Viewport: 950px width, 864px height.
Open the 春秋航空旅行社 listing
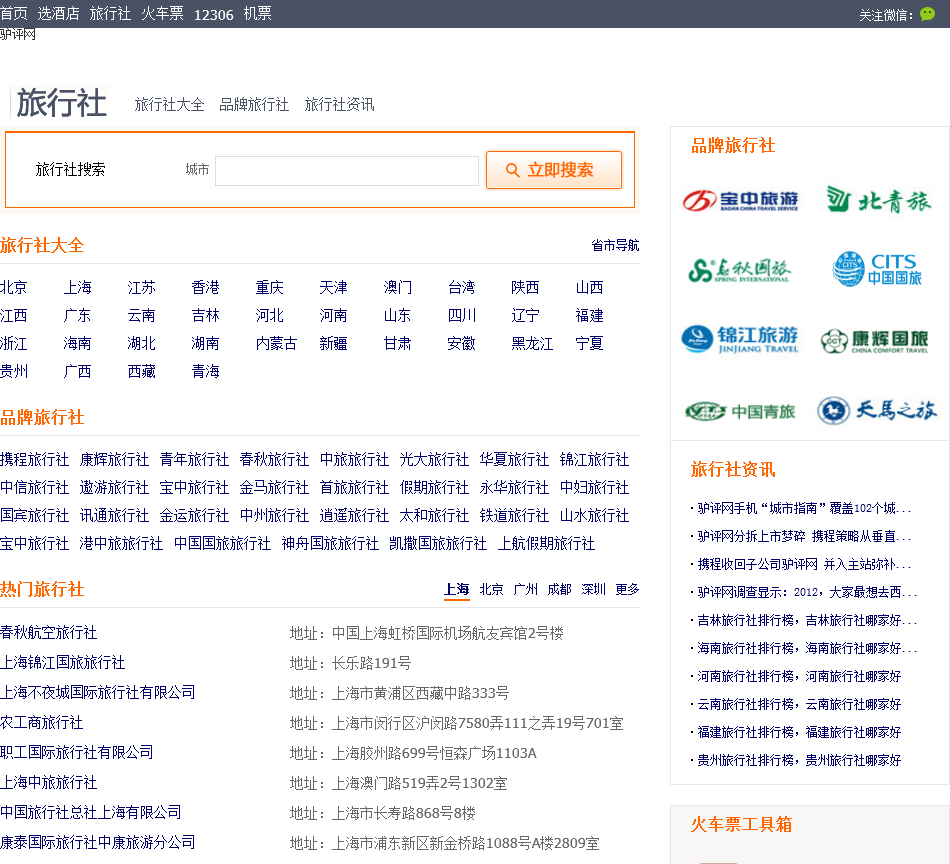49,633
